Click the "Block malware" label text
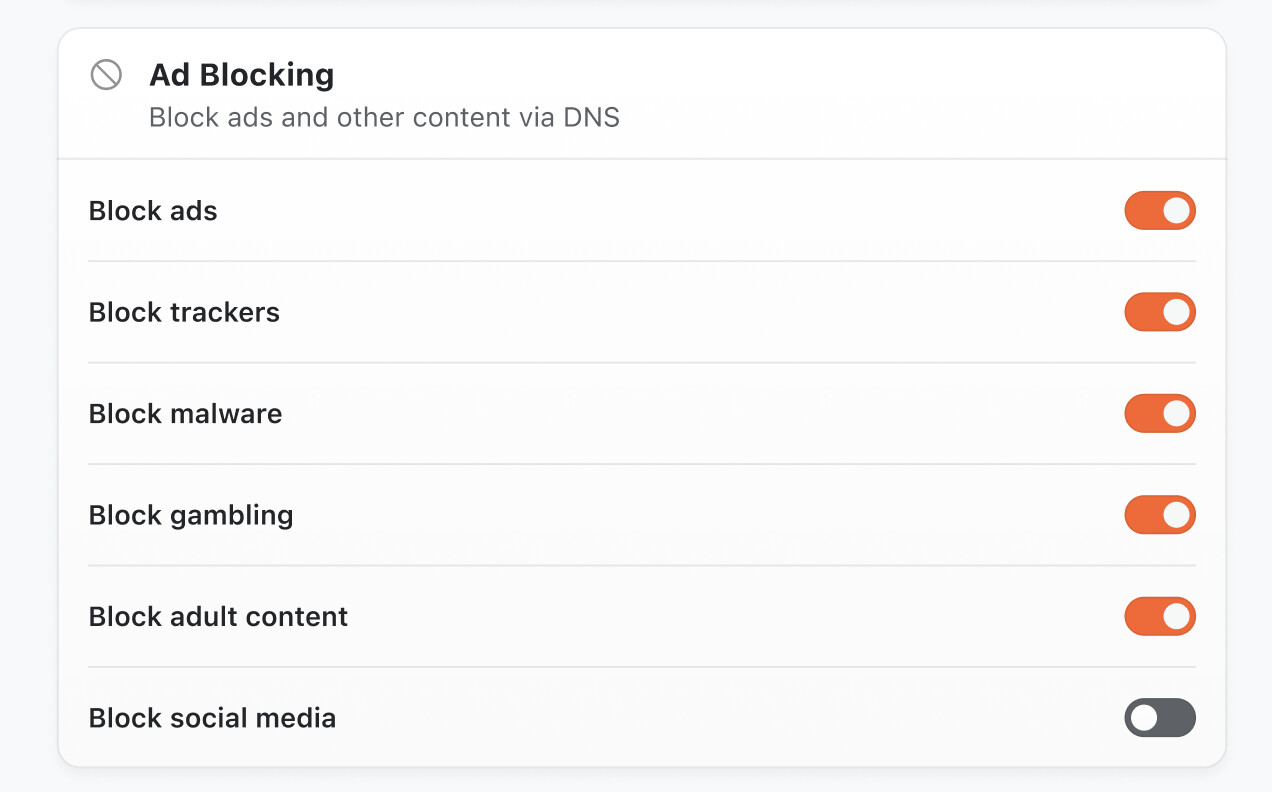This screenshot has height=792, width=1272. pyautogui.click(x=185, y=414)
